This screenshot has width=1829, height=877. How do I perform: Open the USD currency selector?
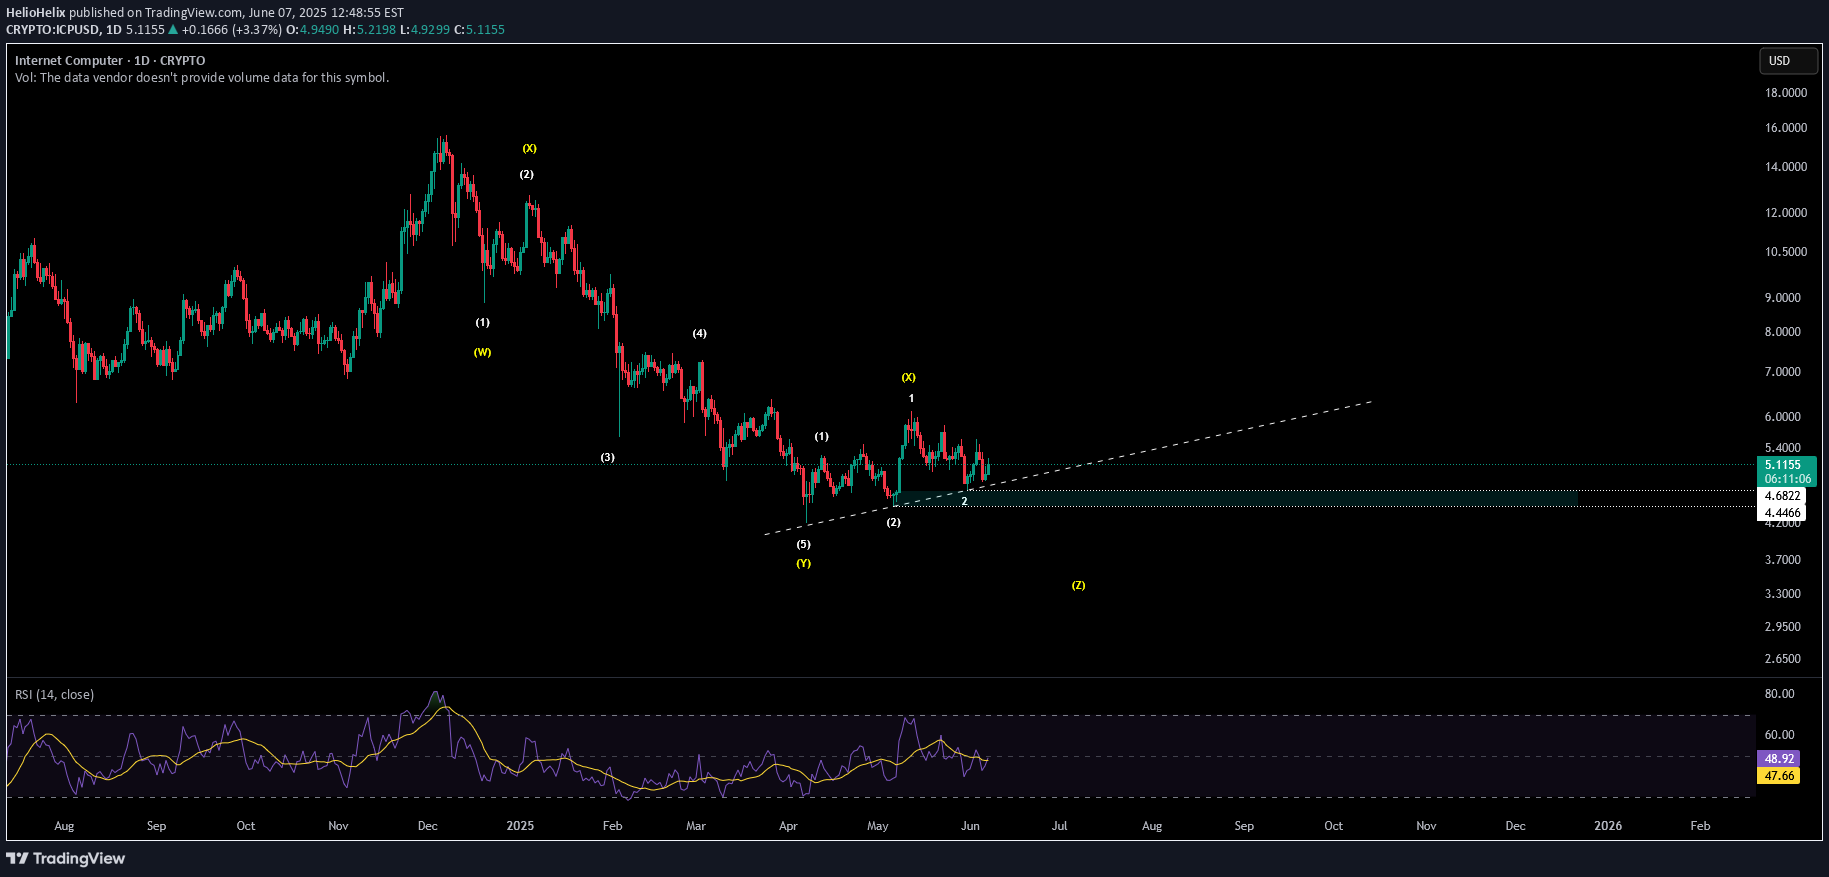tap(1787, 61)
